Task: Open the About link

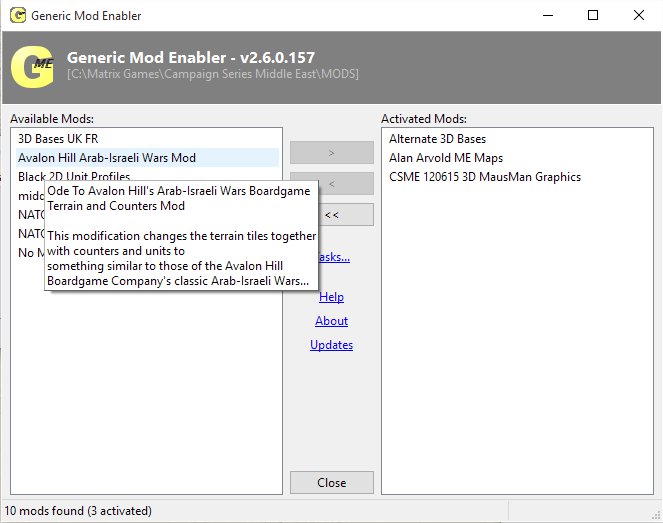Action: [332, 321]
